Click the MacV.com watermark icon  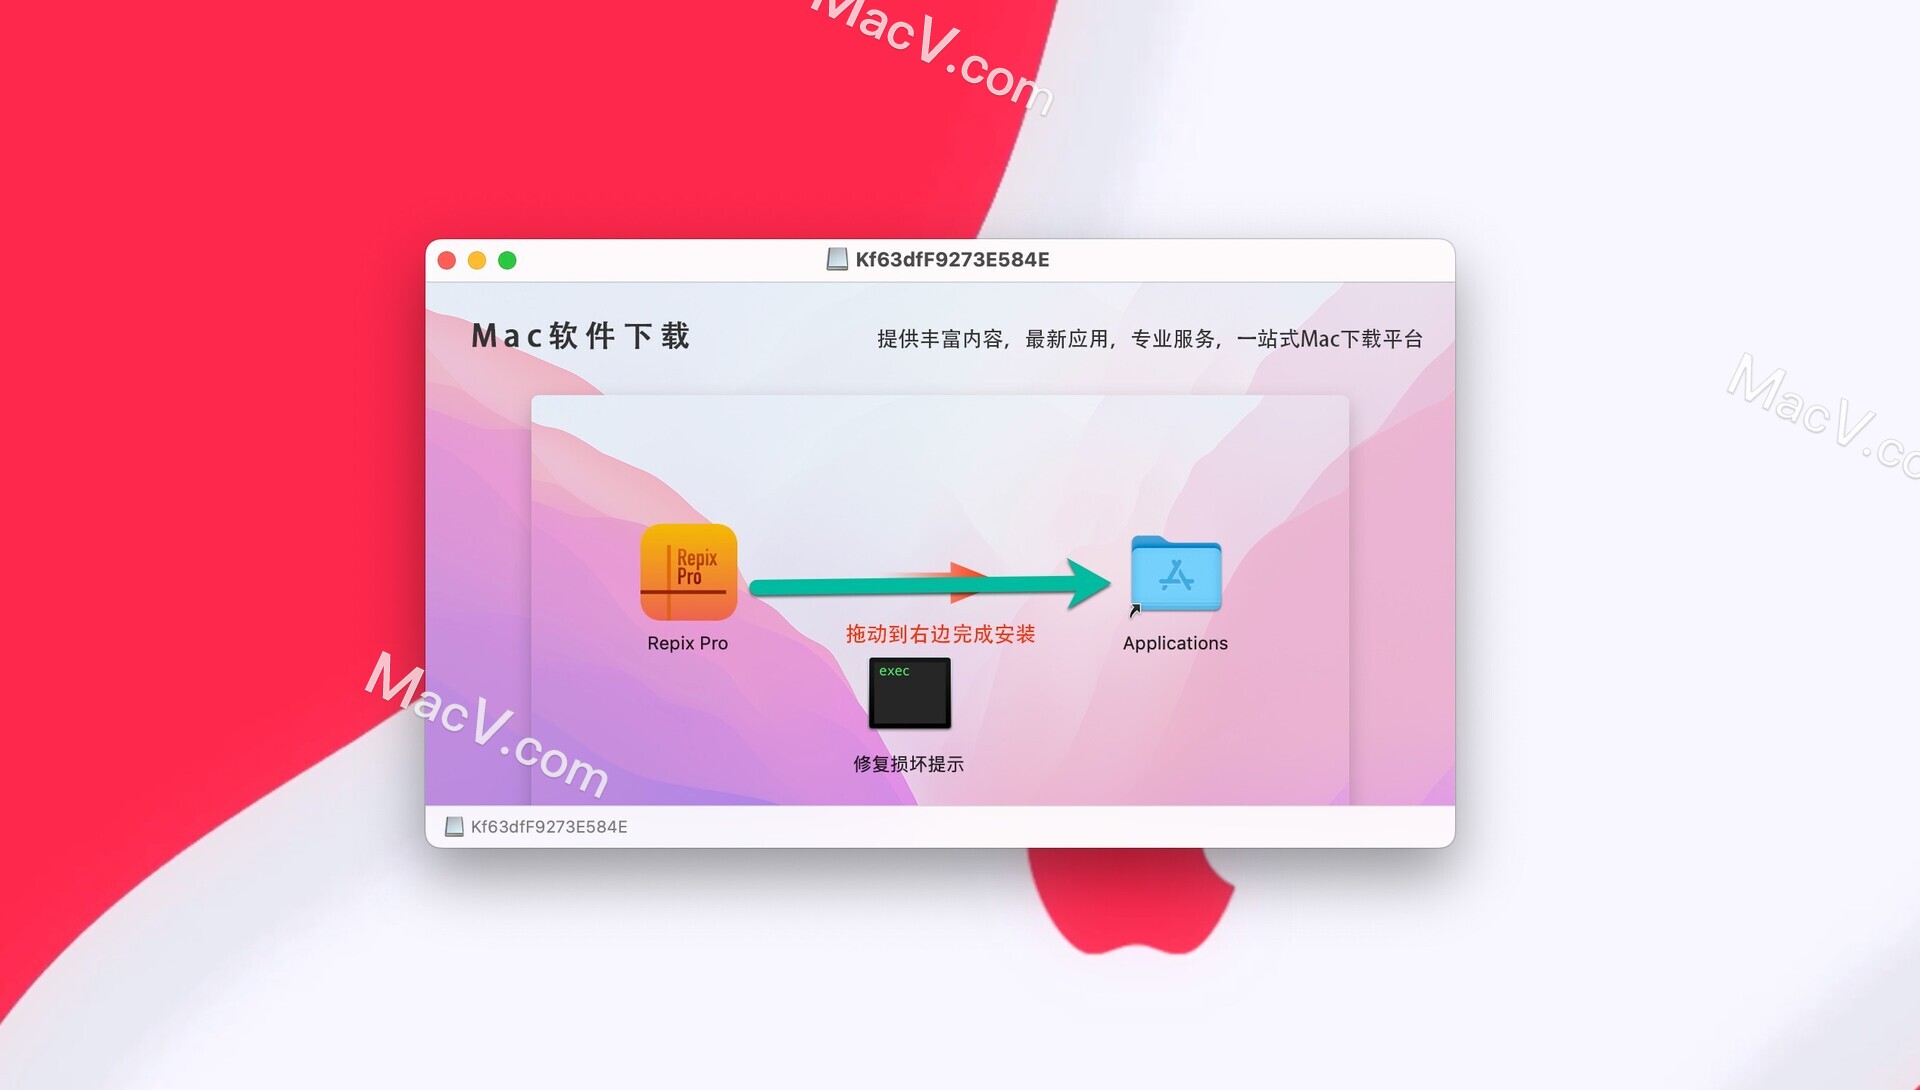[x=488, y=713]
